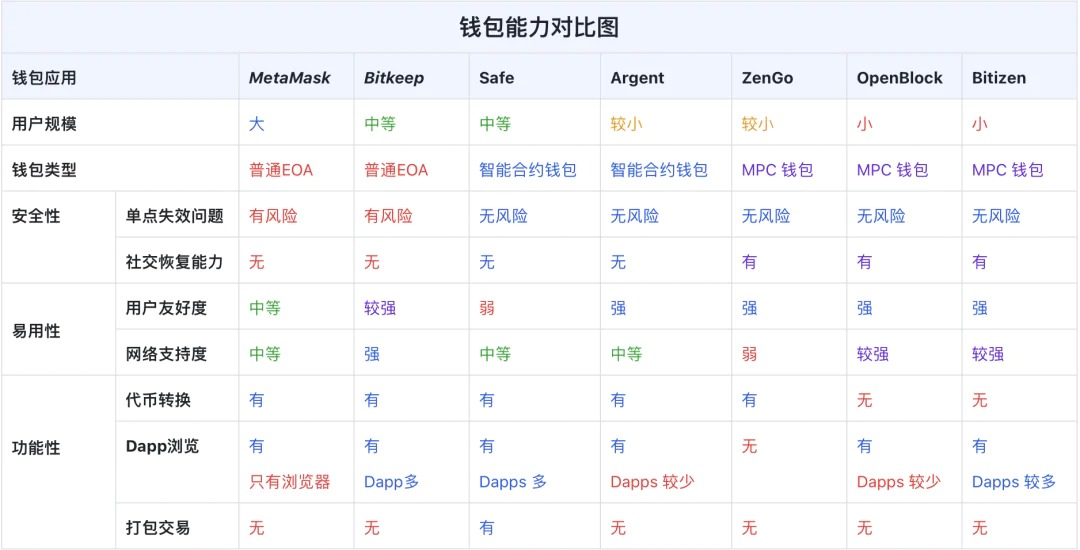Click the 只有浏览器 text under MetaMask

(x=289, y=482)
